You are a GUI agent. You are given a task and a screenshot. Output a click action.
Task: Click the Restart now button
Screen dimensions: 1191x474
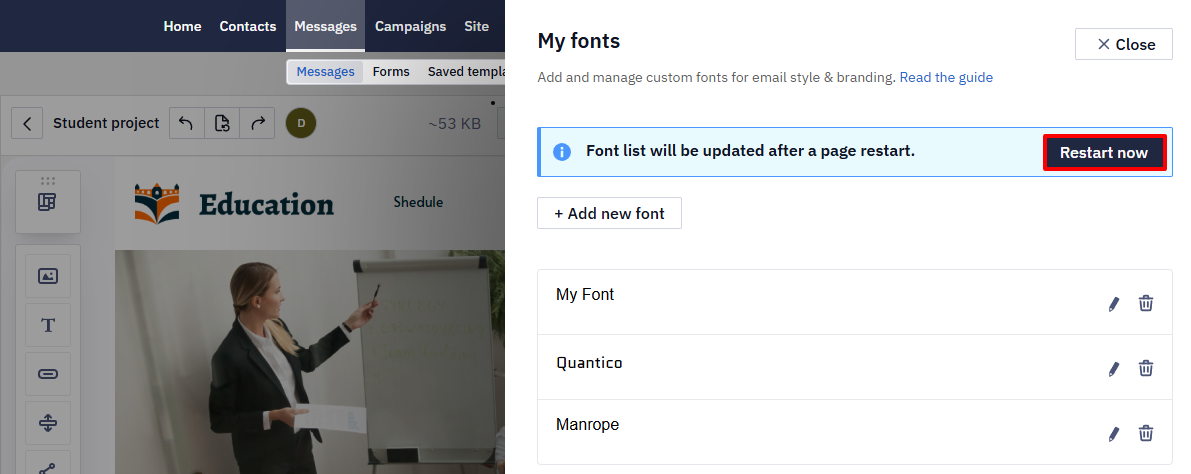click(x=1104, y=152)
